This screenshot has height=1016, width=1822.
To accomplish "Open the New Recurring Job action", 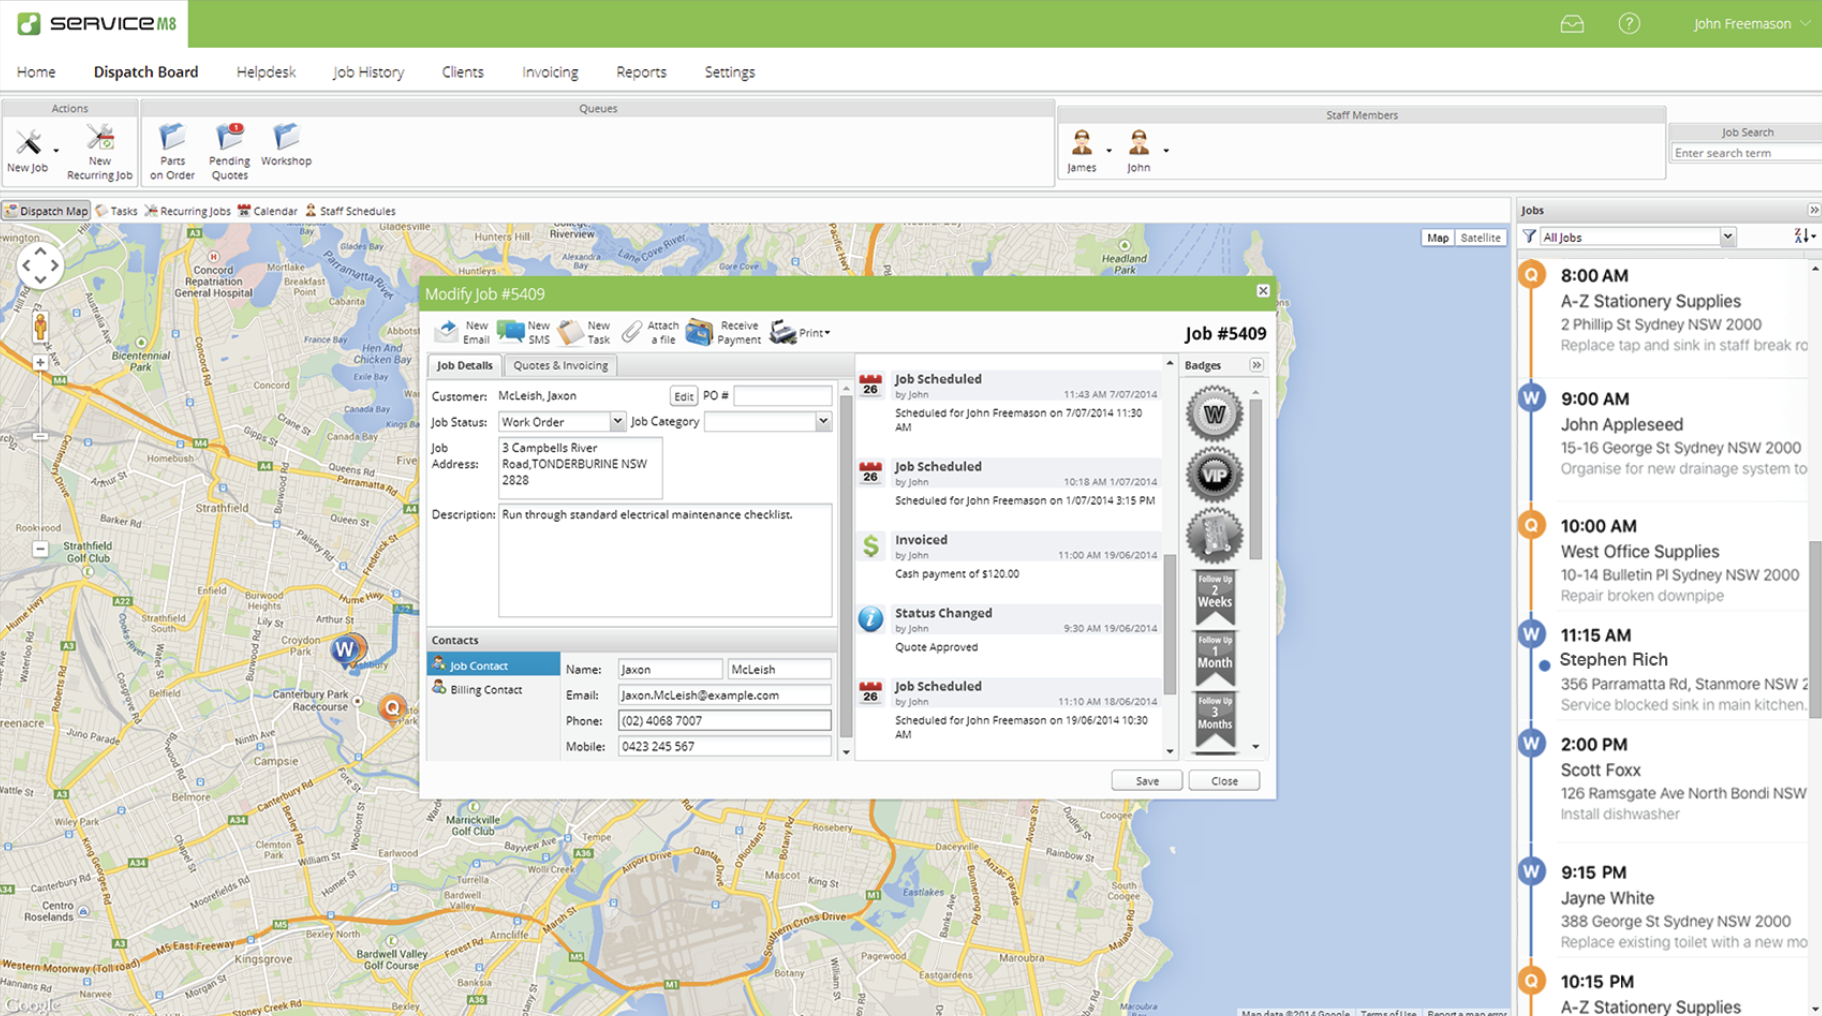I will [100, 140].
